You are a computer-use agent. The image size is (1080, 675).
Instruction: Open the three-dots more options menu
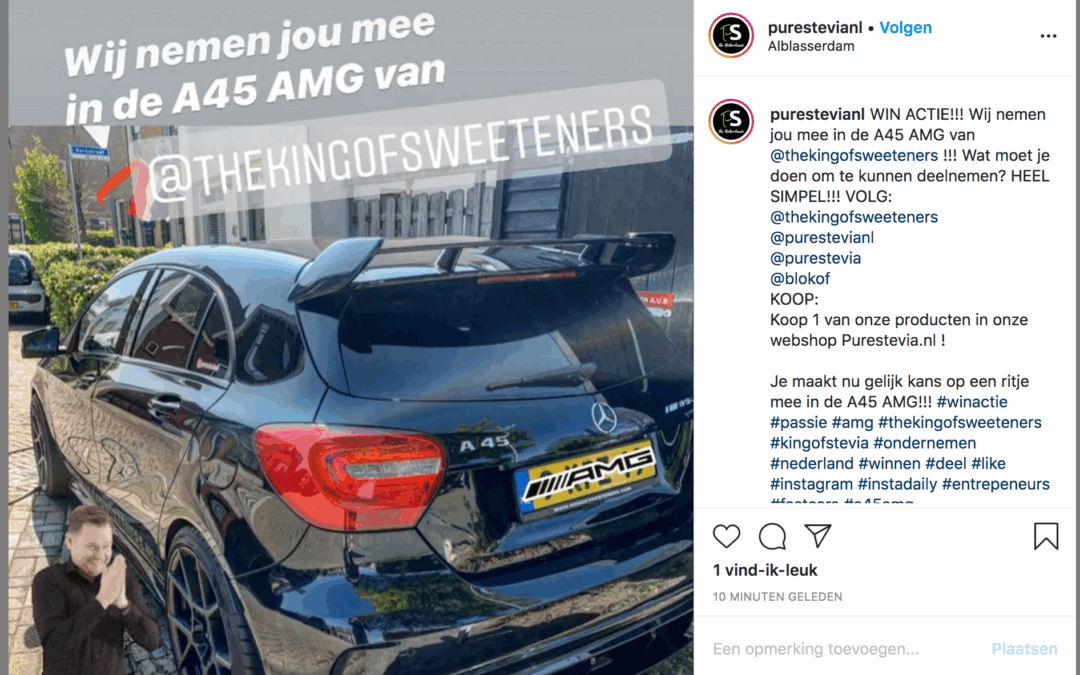(x=1048, y=36)
